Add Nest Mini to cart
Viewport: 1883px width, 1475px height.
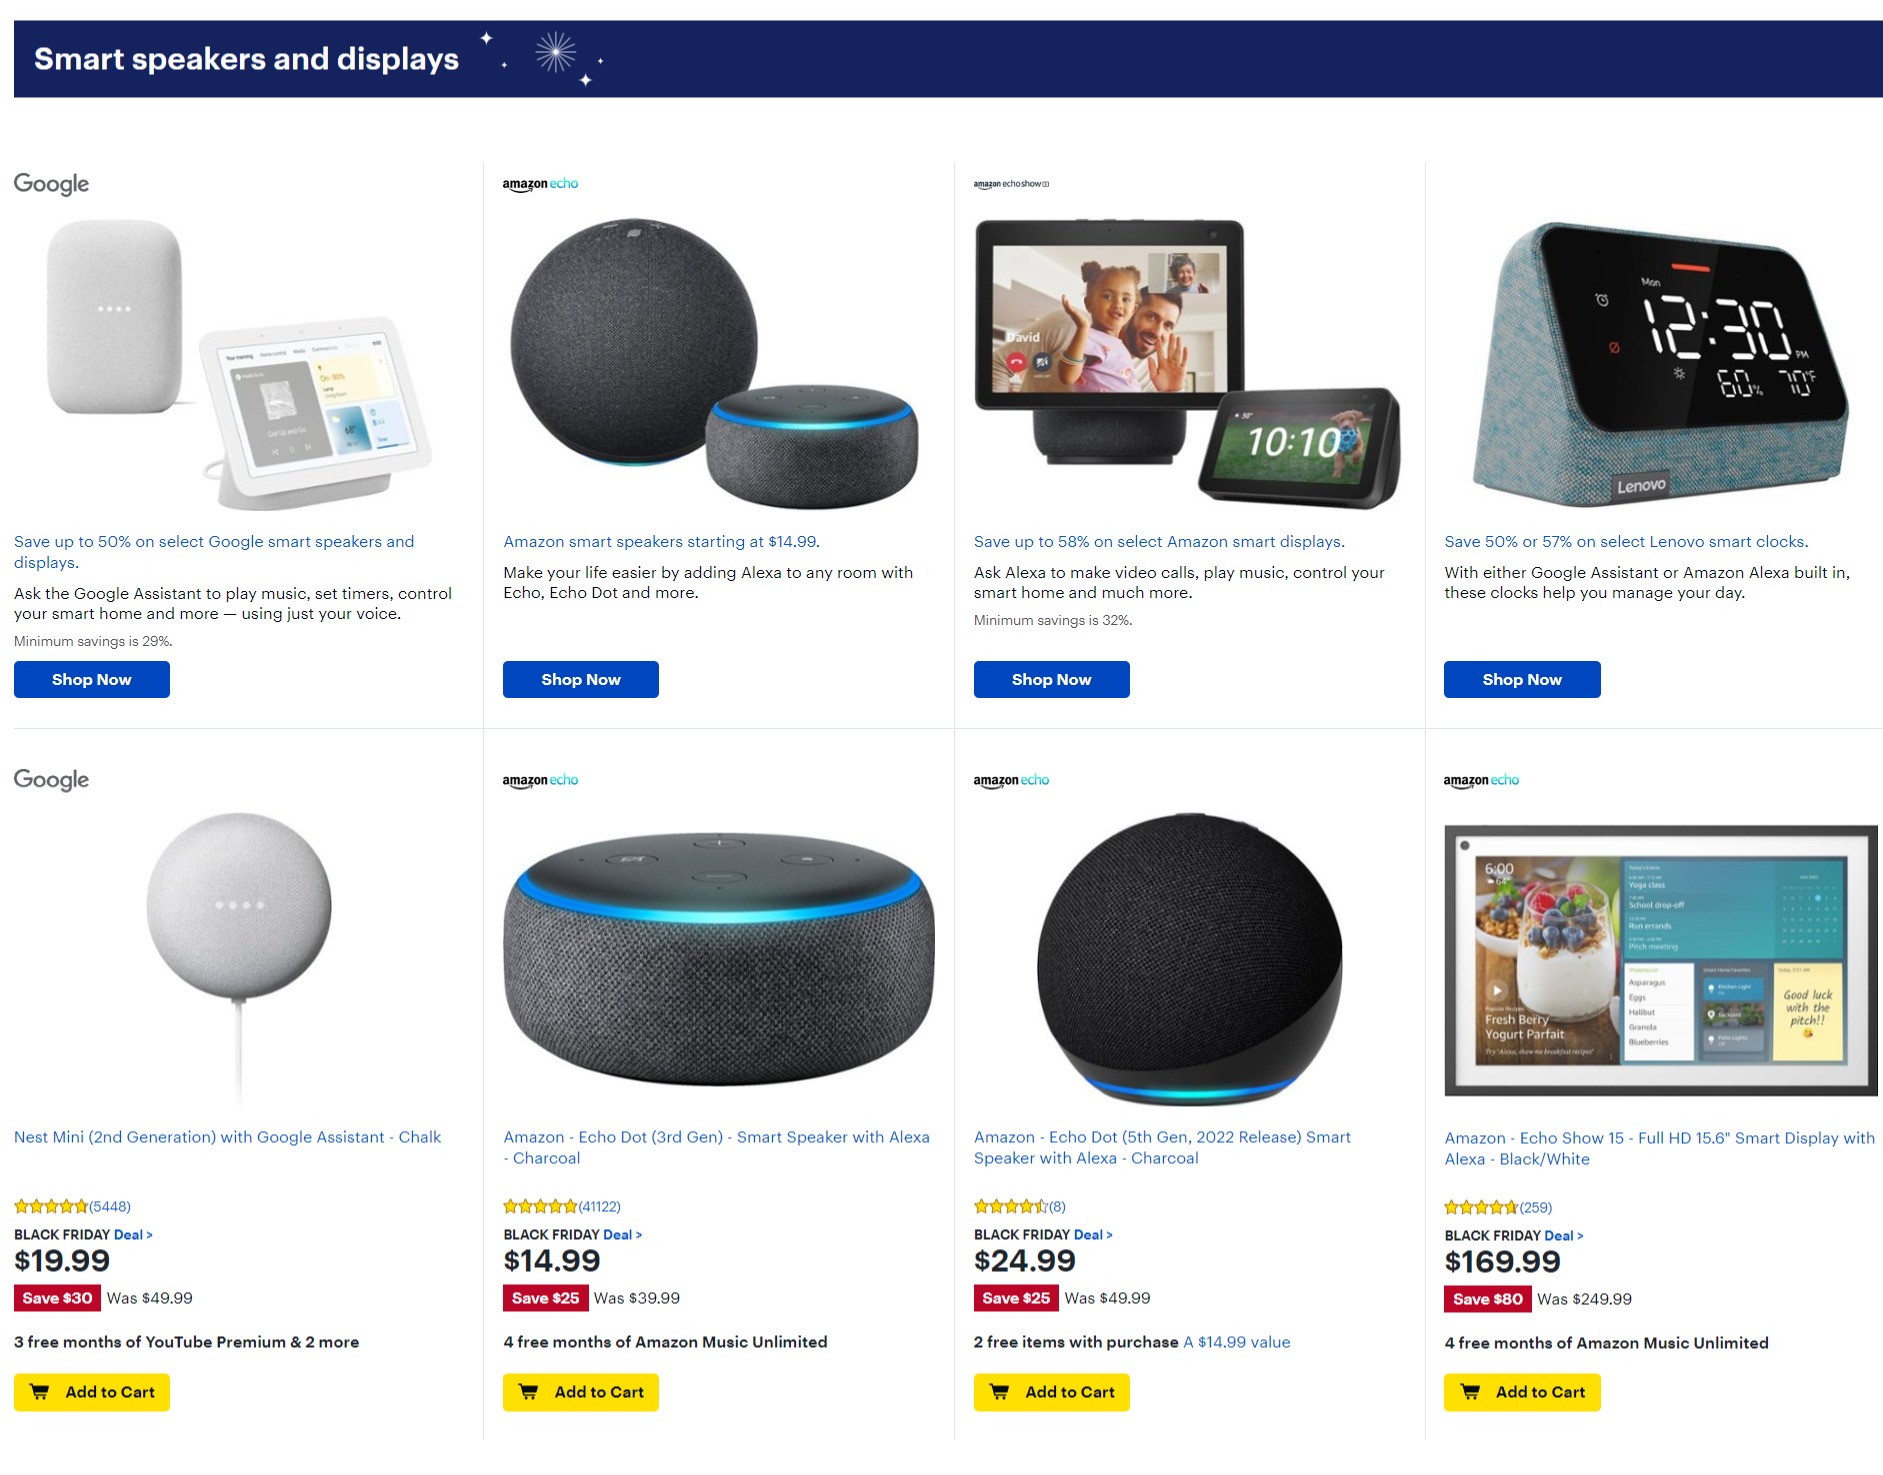92,1392
